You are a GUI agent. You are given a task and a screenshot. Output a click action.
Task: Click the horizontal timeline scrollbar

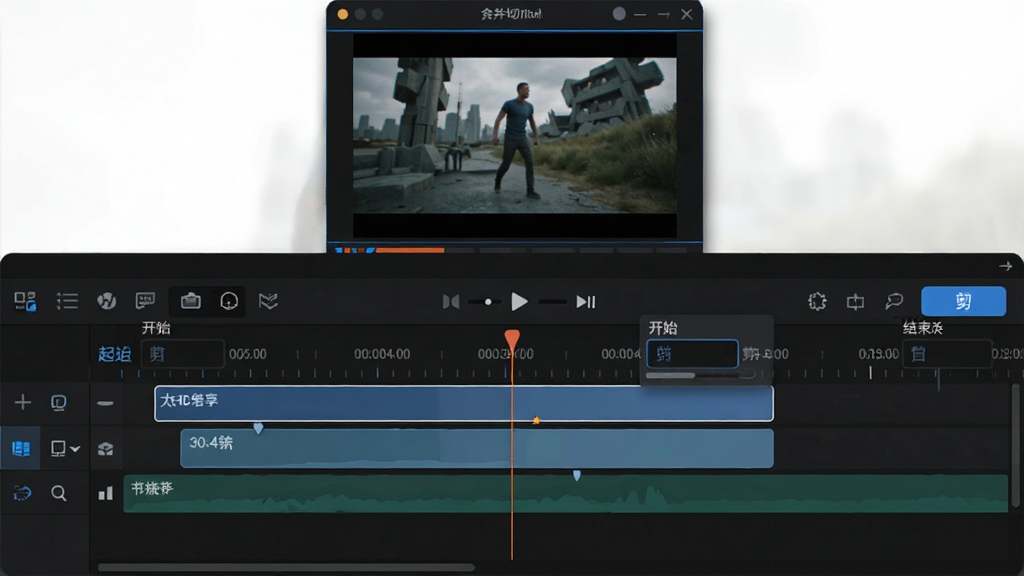pos(286,567)
